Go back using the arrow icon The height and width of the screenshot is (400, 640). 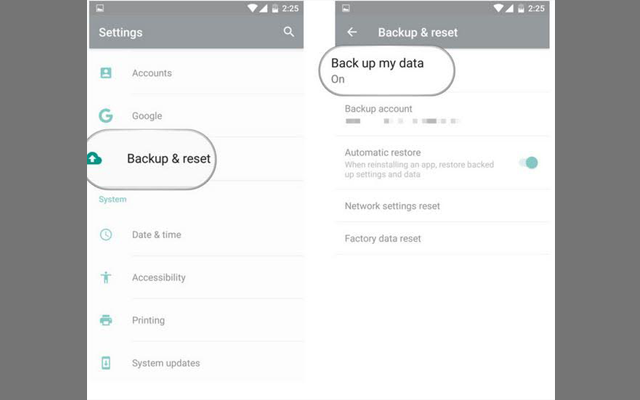pos(352,32)
